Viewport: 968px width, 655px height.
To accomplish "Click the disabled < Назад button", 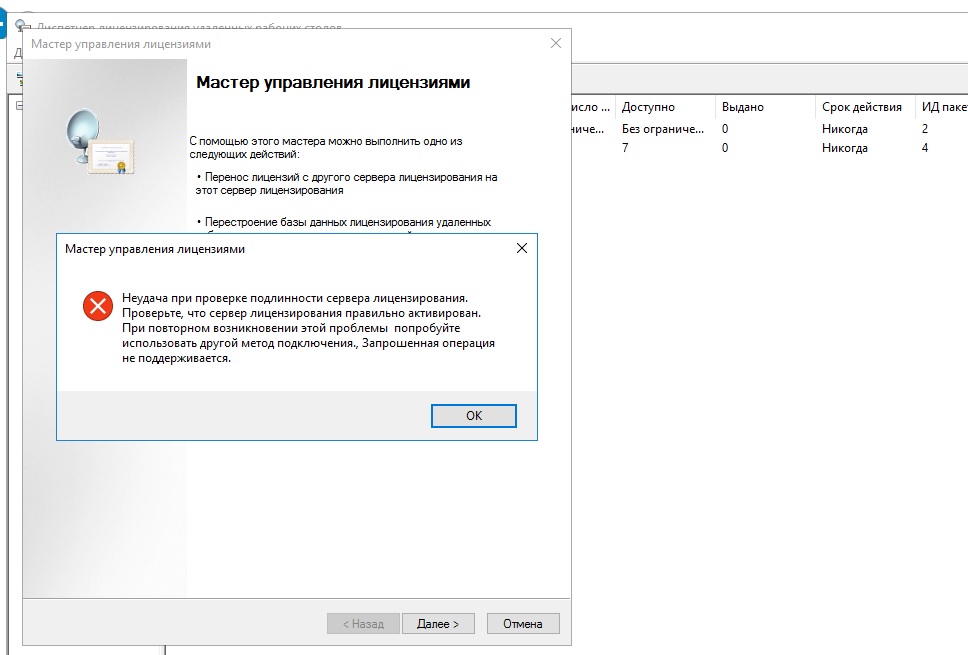I will (x=364, y=624).
